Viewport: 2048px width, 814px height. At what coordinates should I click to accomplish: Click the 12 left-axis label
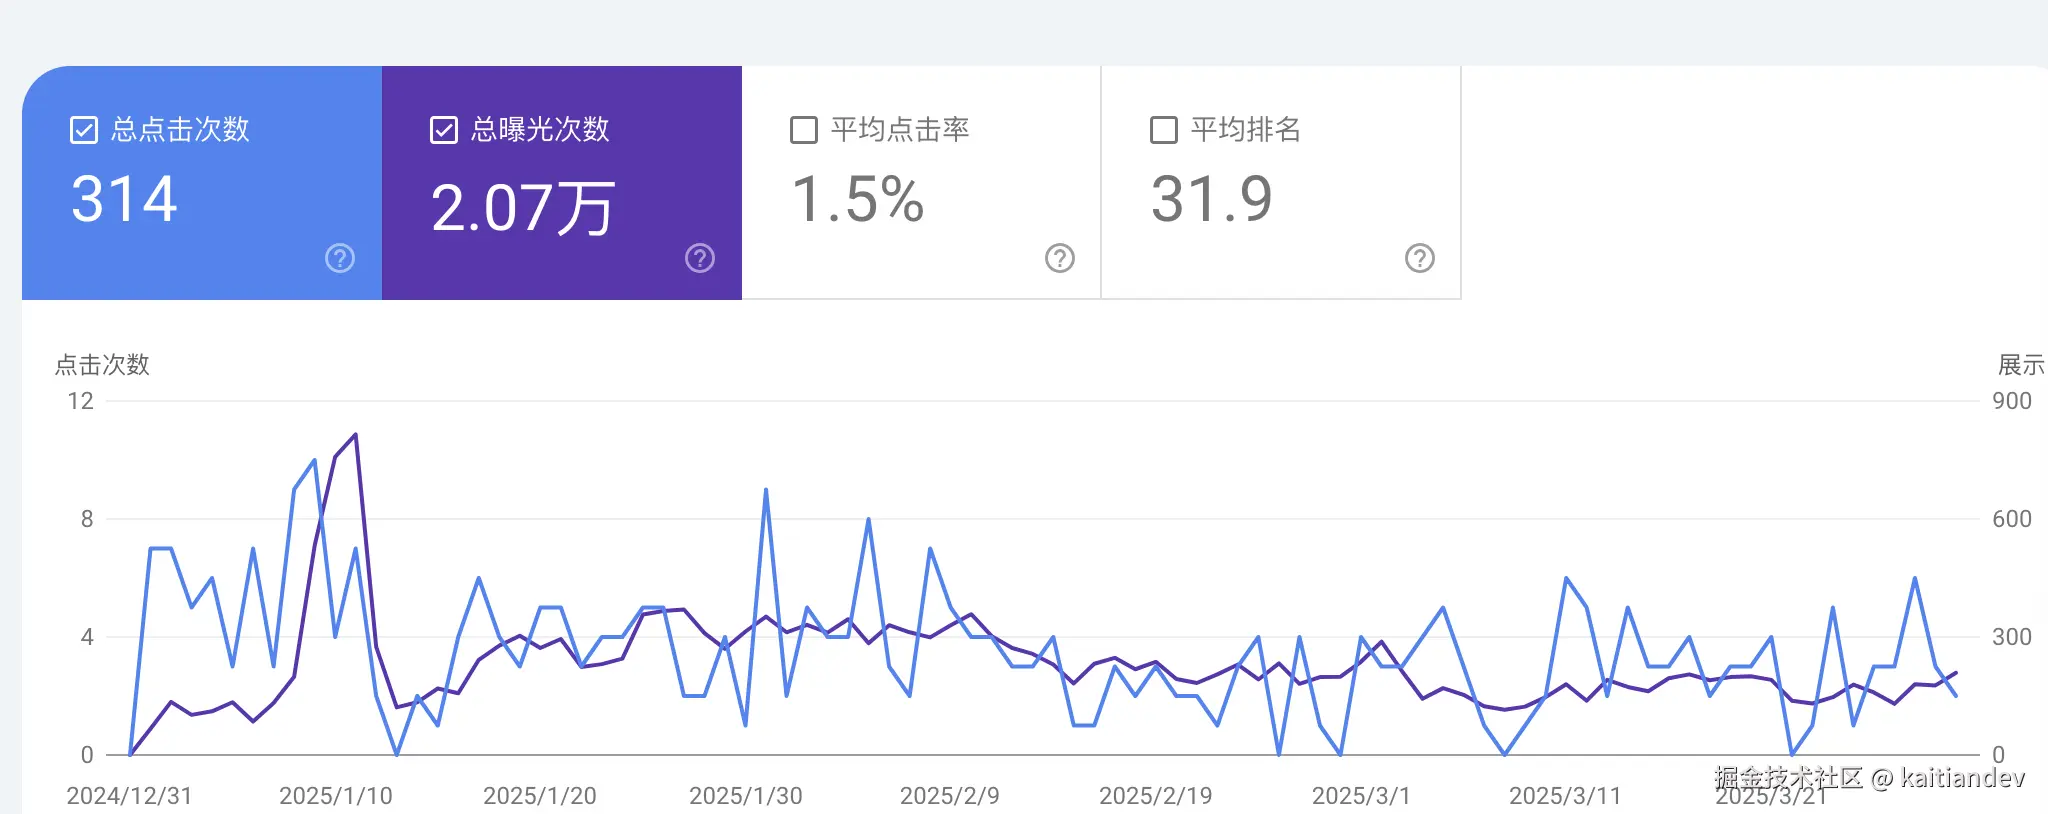click(x=81, y=401)
